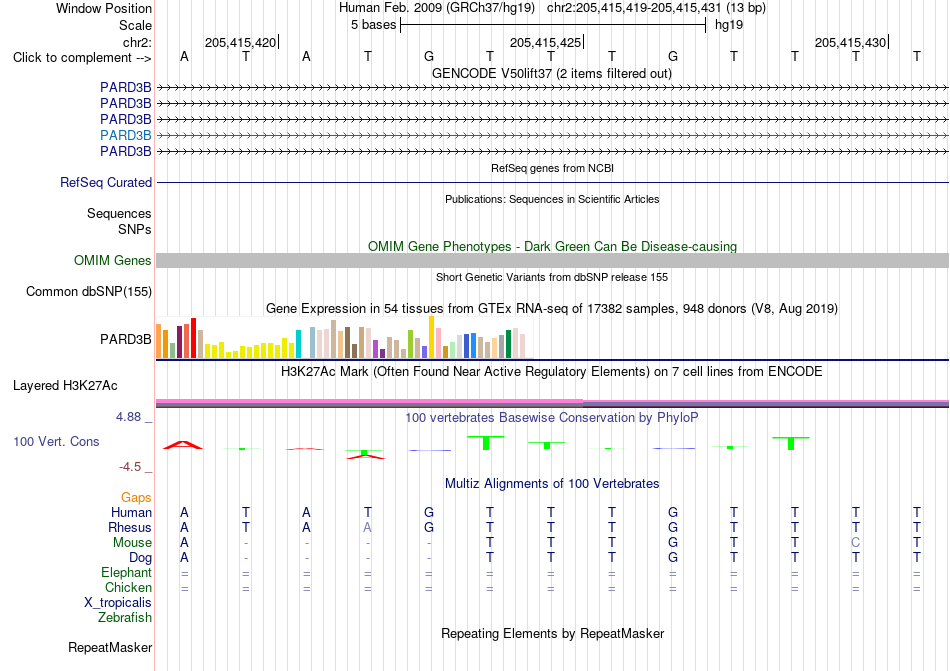Select the Dog alignment row label

click(x=140, y=558)
